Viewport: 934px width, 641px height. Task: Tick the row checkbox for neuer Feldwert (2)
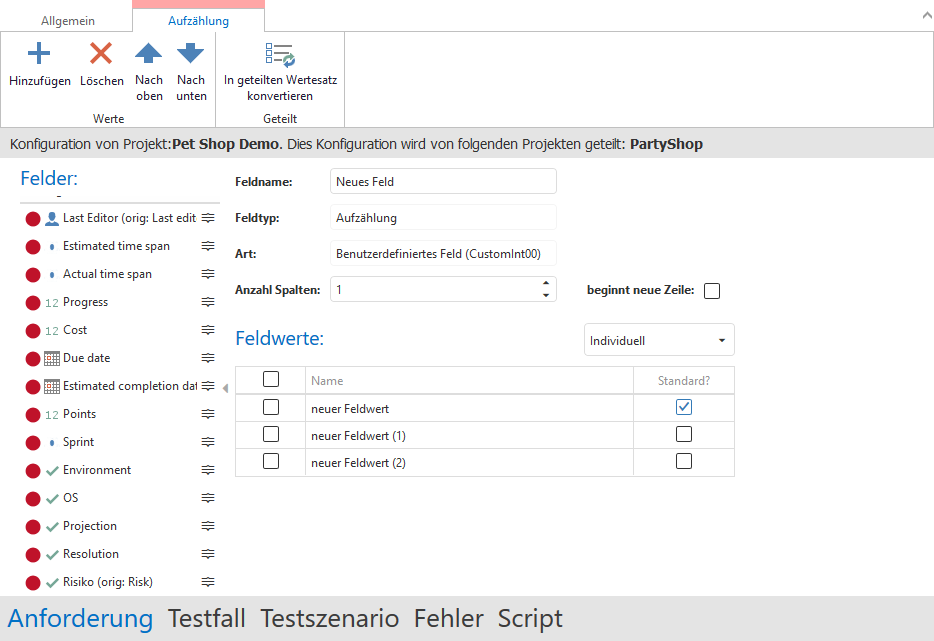tap(270, 461)
